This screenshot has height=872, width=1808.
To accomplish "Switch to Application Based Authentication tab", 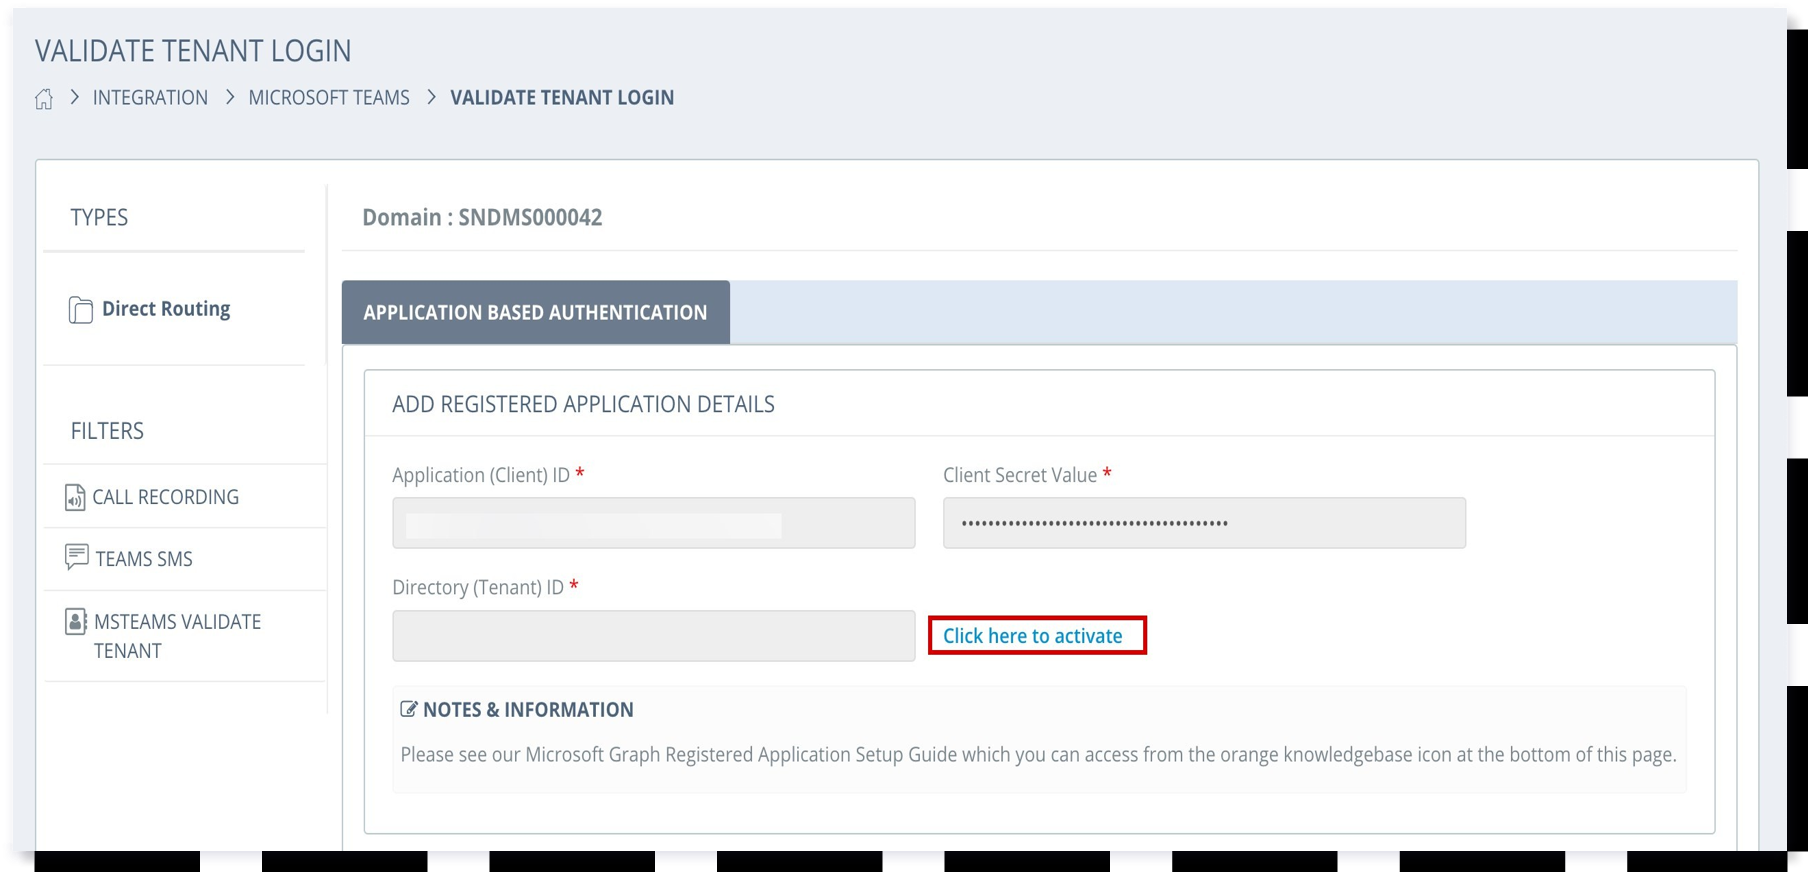I will [x=536, y=312].
